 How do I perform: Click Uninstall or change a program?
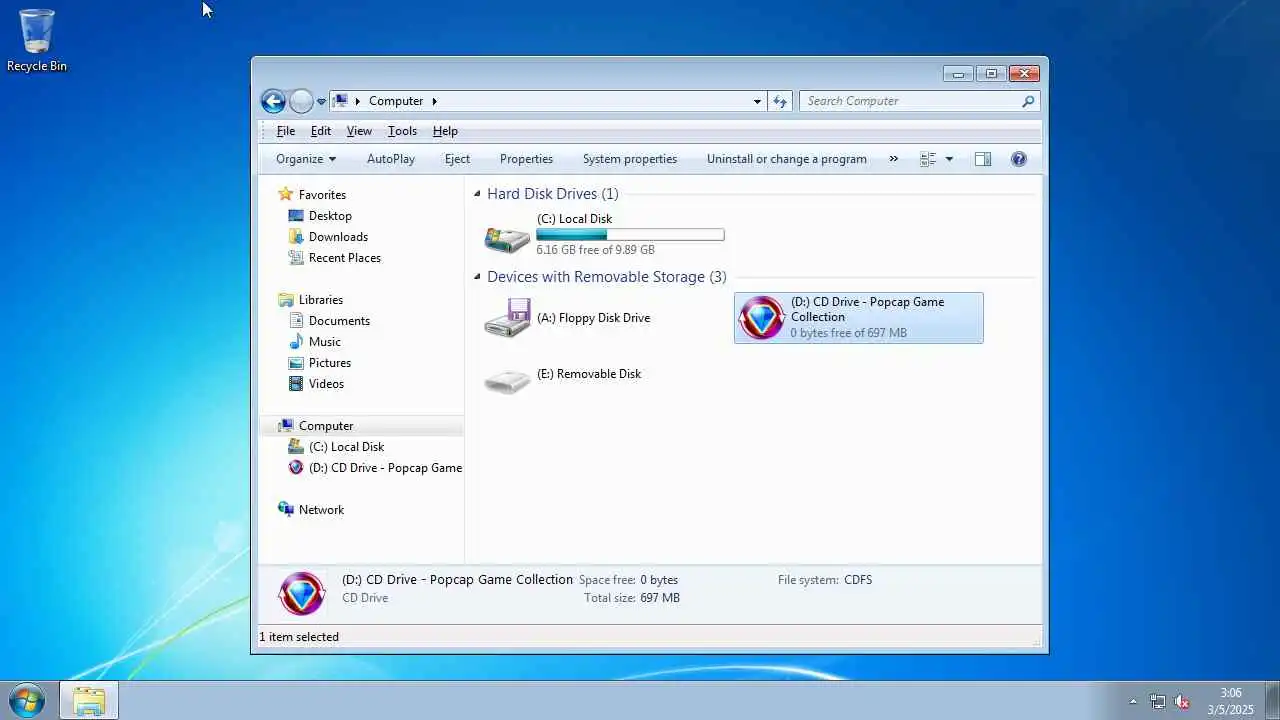pos(787,159)
